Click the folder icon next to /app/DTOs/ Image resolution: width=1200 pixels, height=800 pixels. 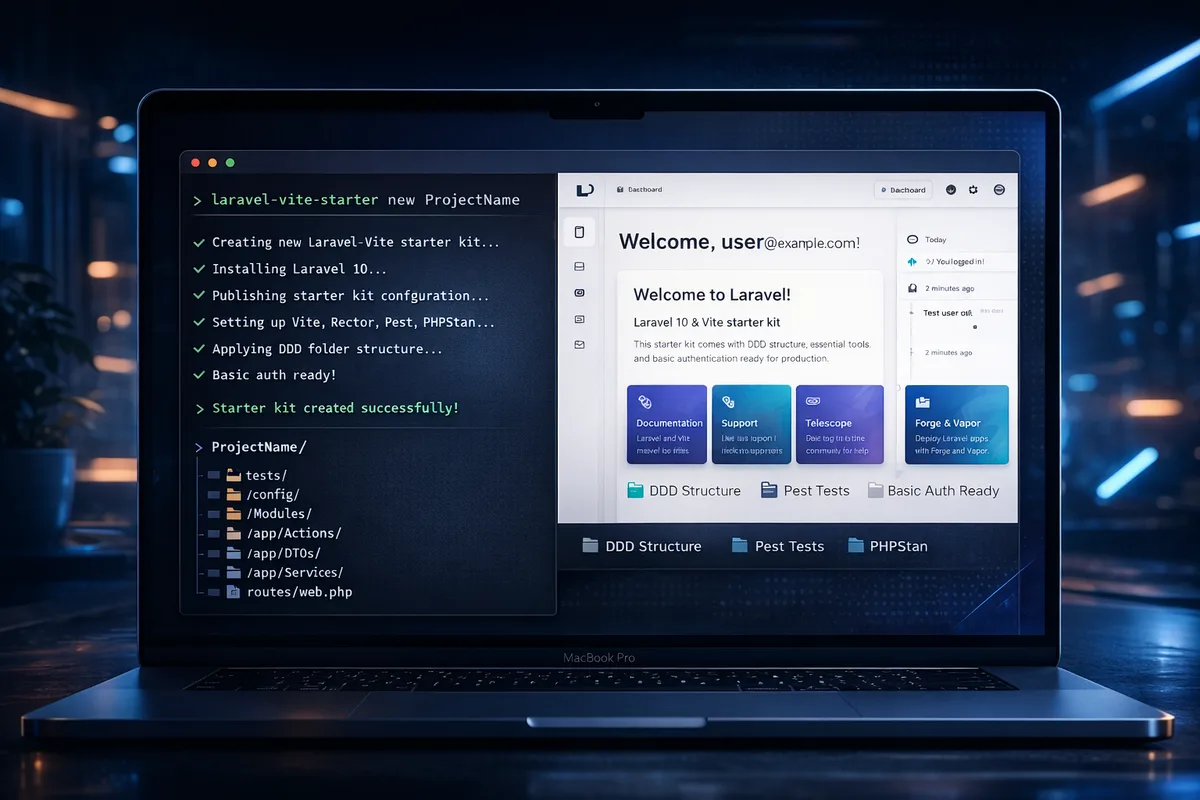click(234, 553)
